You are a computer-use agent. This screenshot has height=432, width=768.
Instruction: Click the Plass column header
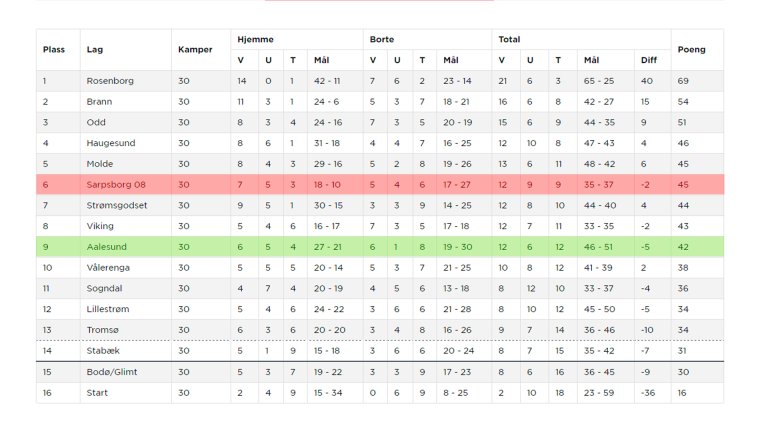click(x=53, y=49)
